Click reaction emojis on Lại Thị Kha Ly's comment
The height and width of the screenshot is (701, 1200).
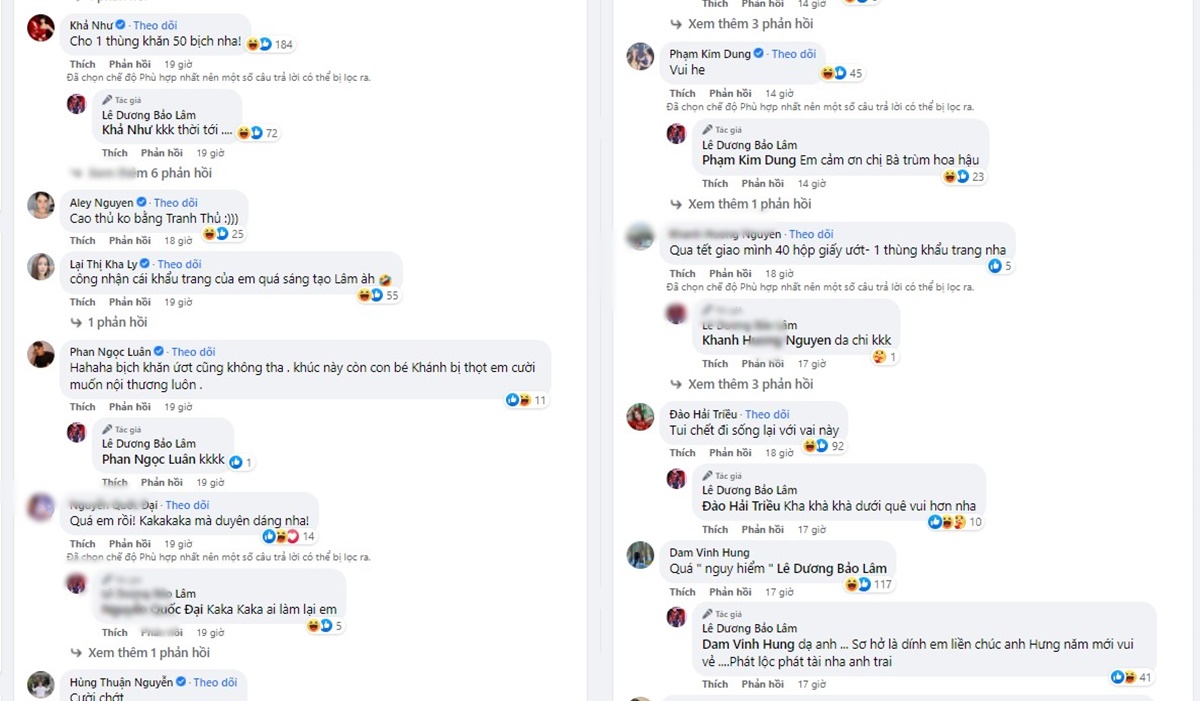(369, 295)
